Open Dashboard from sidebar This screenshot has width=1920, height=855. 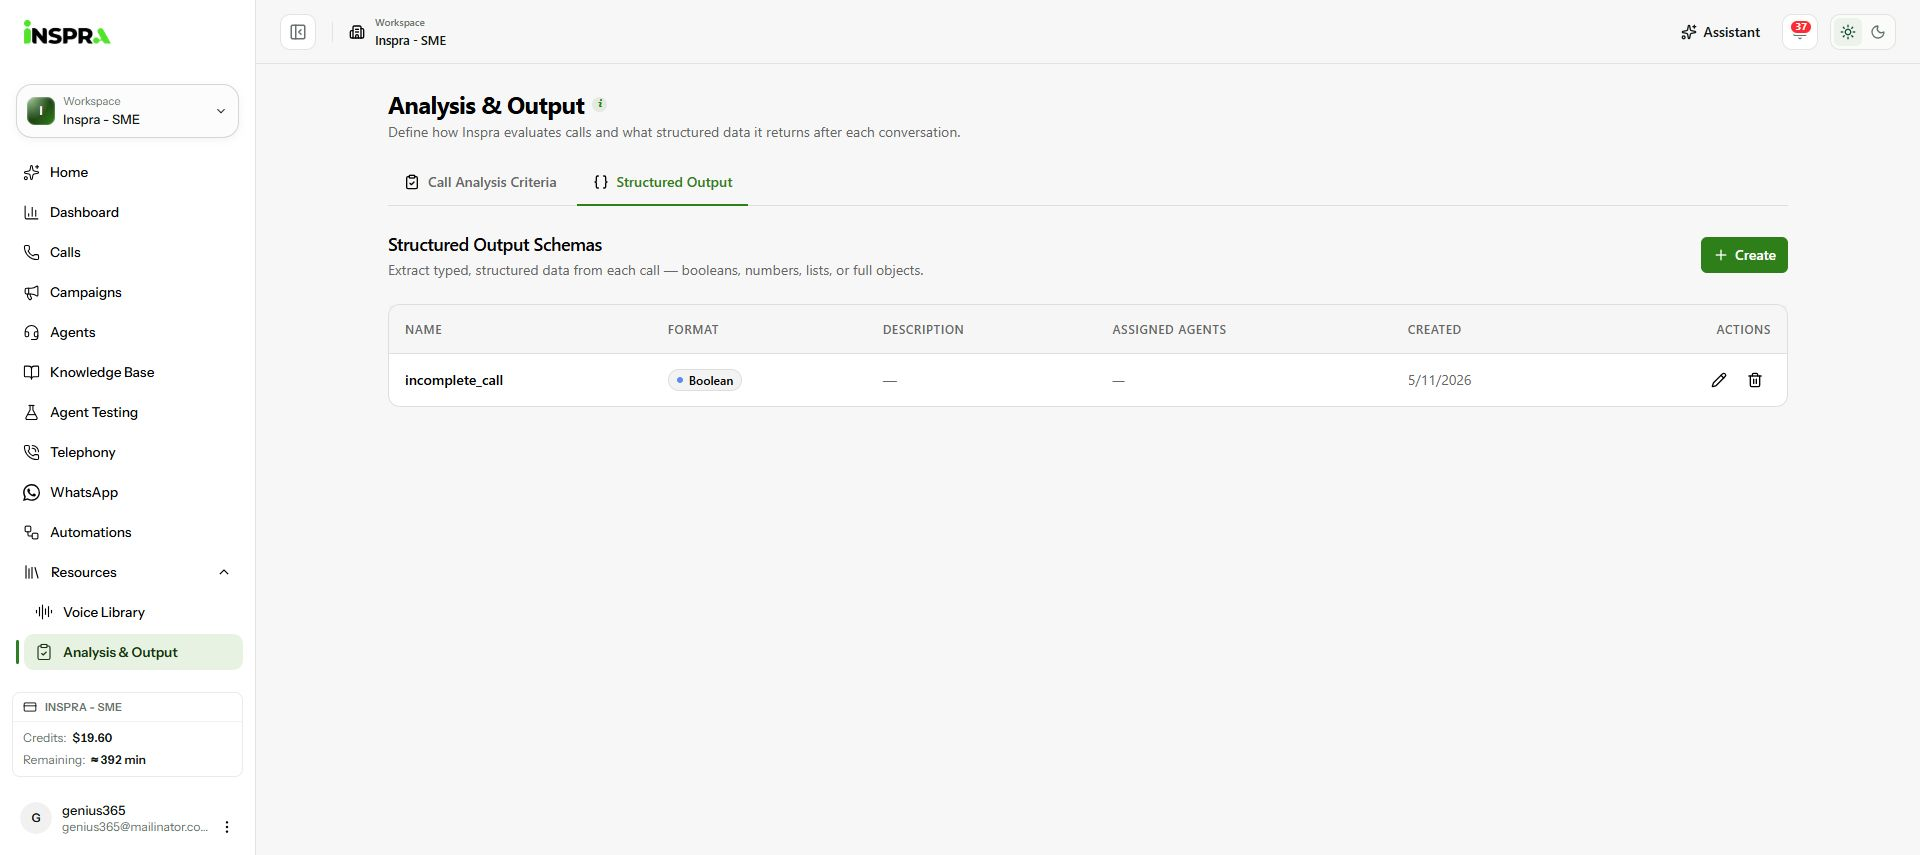(127, 212)
